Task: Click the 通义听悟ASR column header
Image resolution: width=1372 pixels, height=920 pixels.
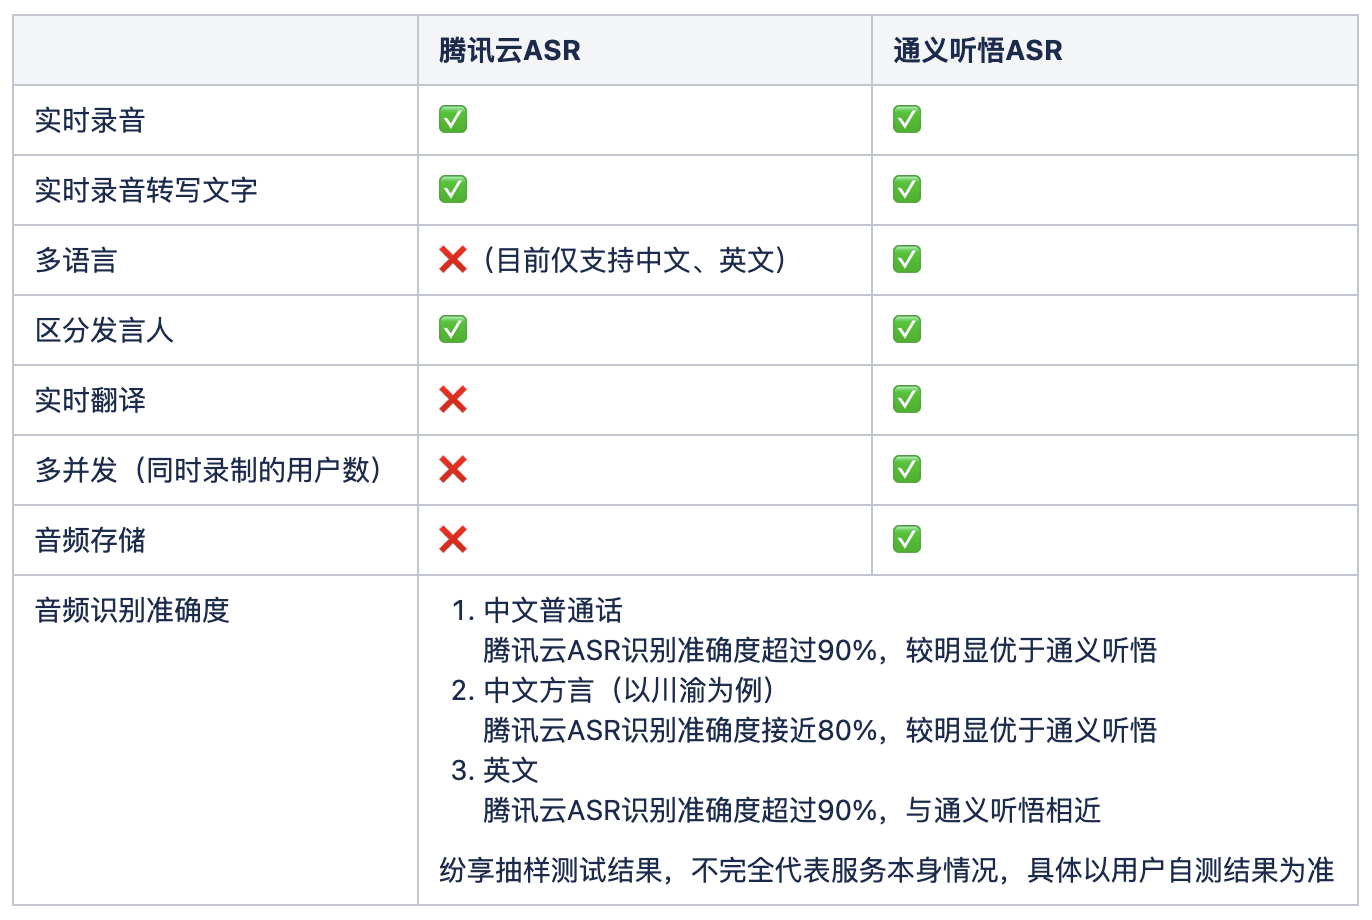Action: [977, 50]
